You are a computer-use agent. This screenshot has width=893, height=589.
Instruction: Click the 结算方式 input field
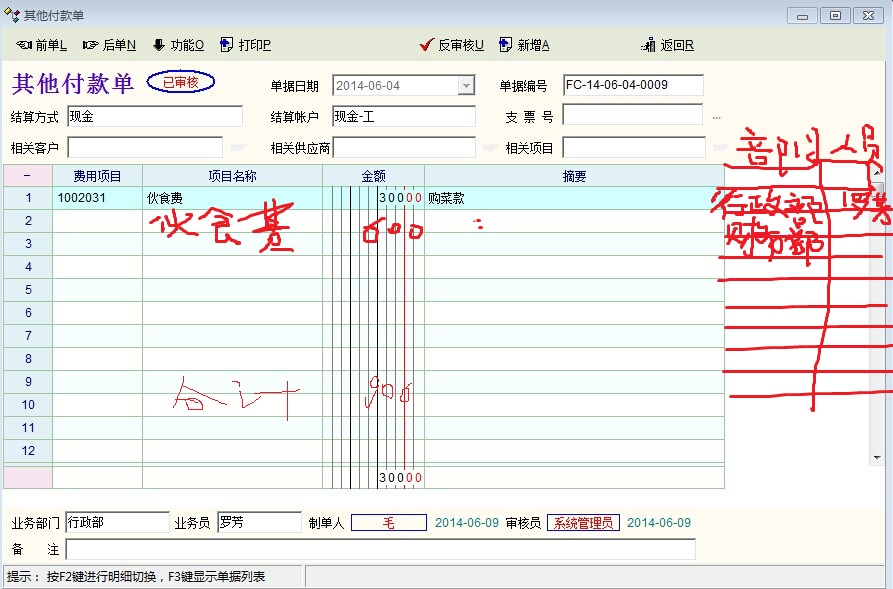click(x=155, y=116)
